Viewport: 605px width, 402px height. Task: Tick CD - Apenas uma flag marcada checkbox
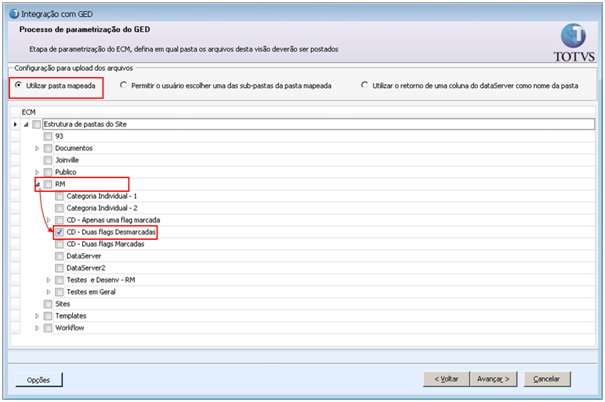(x=59, y=220)
